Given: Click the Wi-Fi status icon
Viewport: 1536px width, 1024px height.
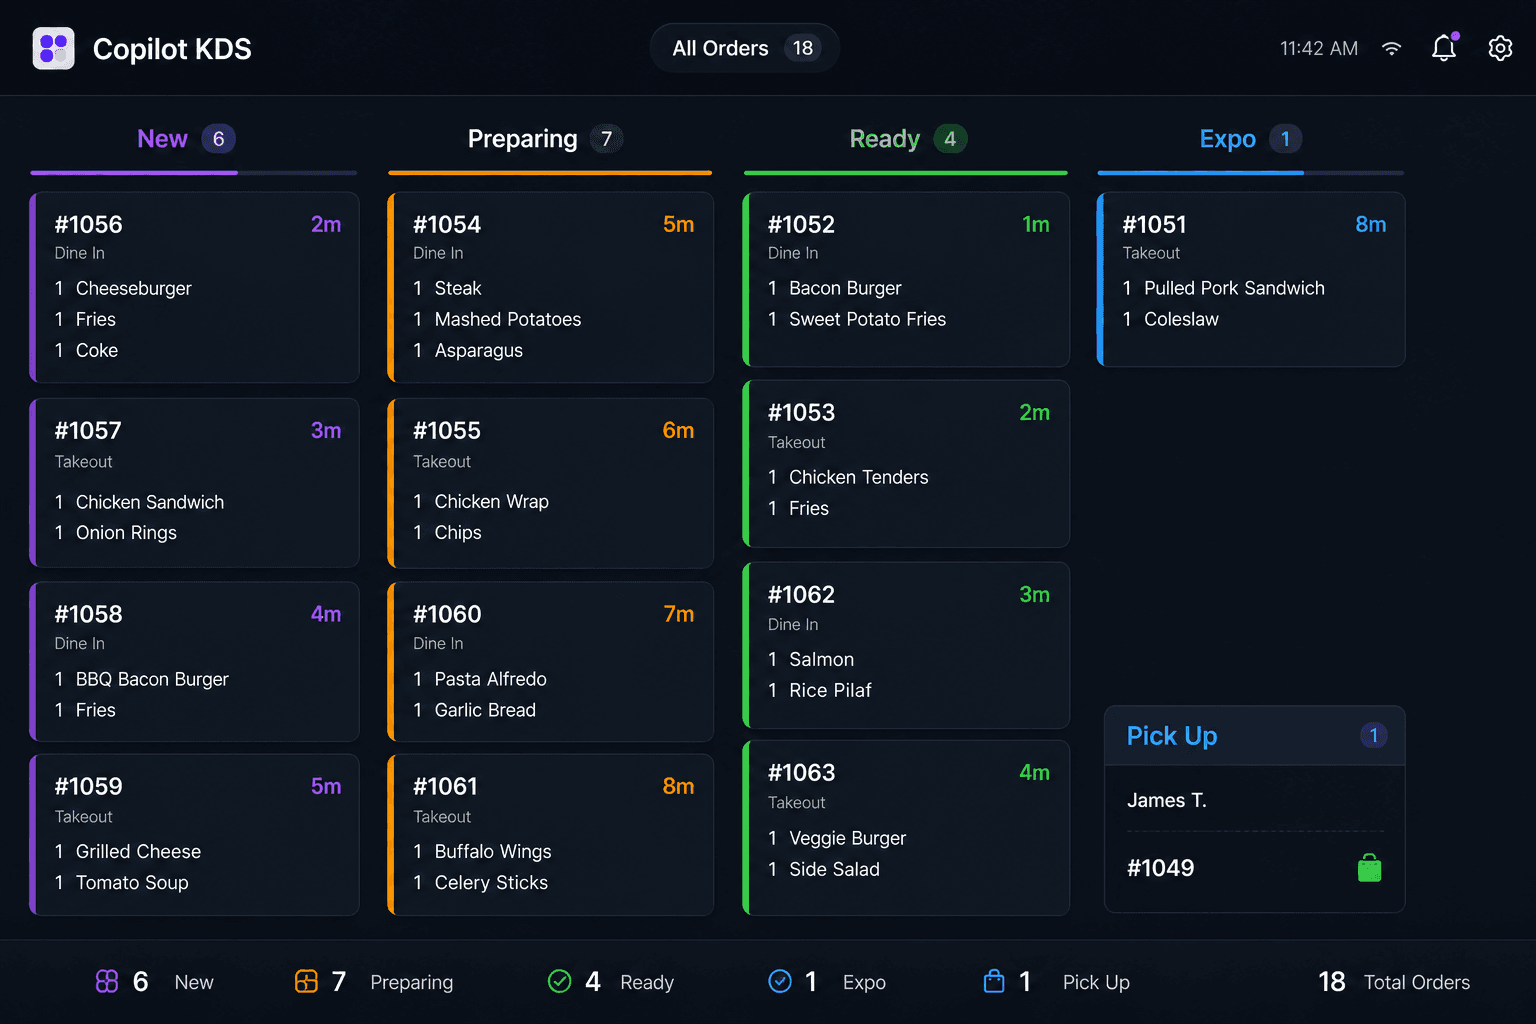Looking at the screenshot, I should click(1391, 48).
